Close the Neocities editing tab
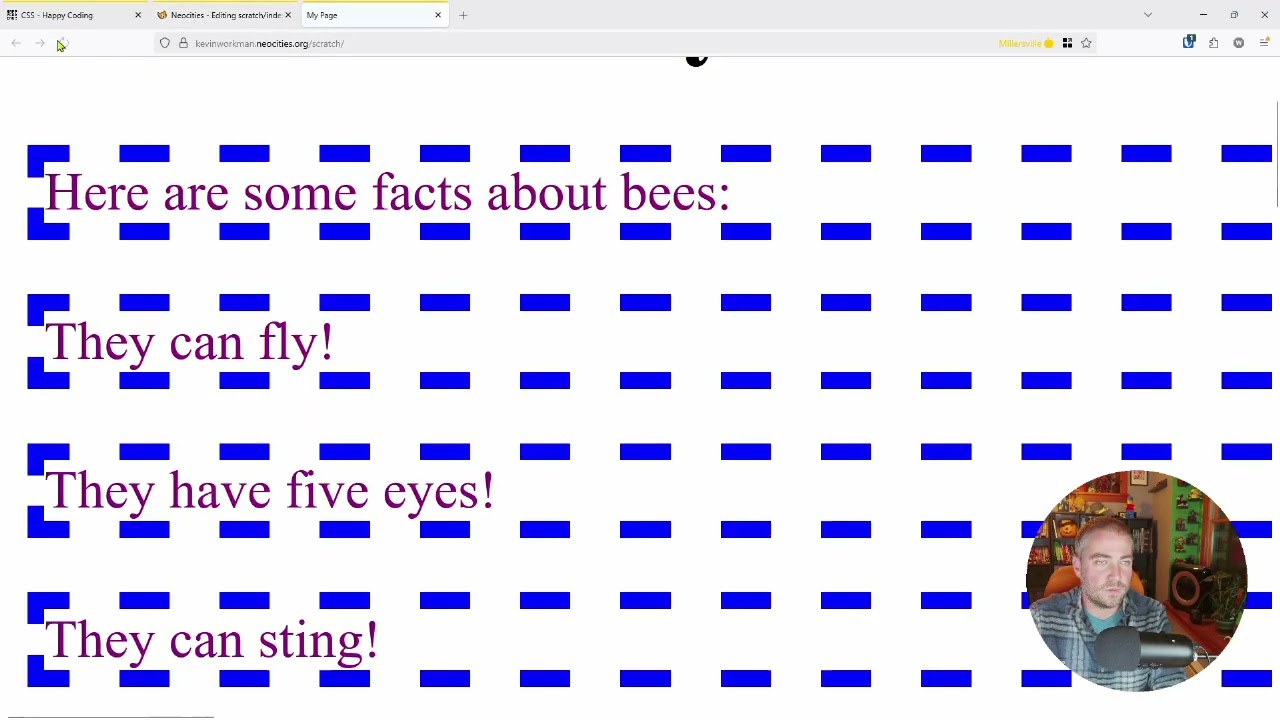 point(288,15)
